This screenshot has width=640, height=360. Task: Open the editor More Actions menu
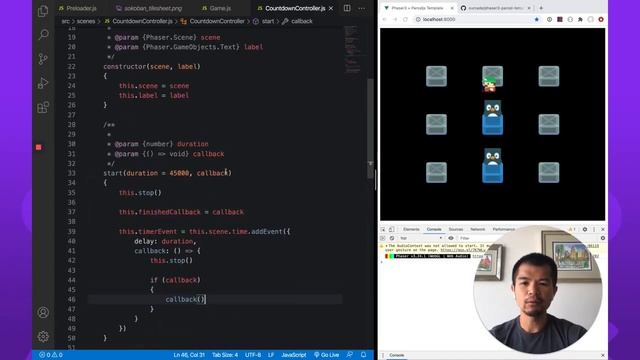(362, 8)
